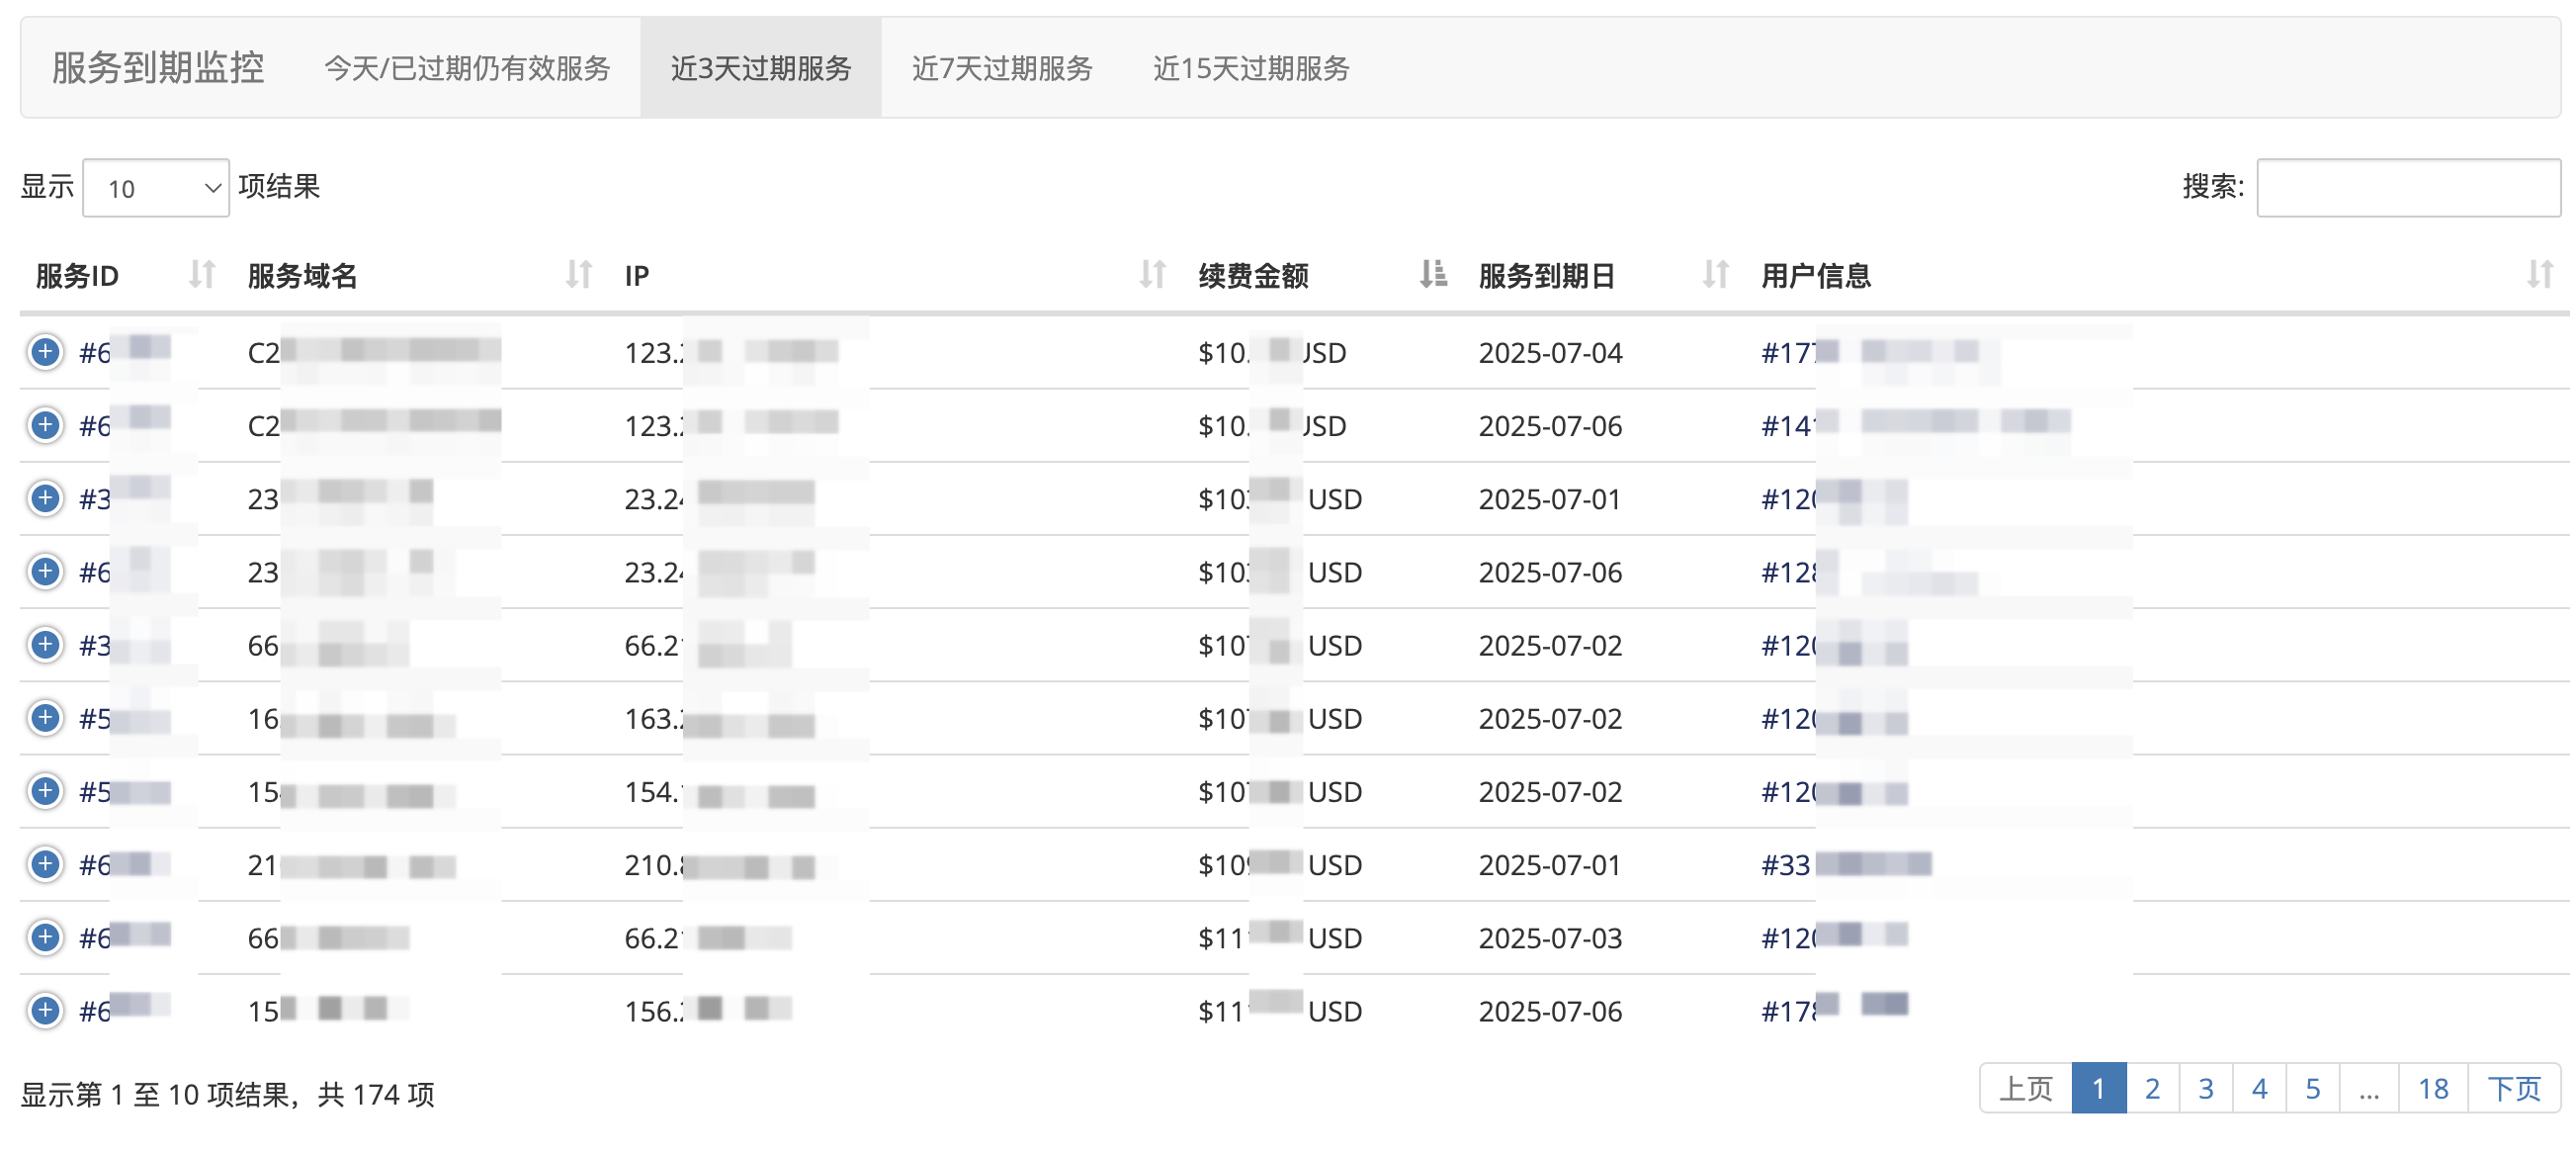Open 今天/已过期仍有效服务 tab
The height and width of the screenshot is (1157, 2576).
pos(467,68)
